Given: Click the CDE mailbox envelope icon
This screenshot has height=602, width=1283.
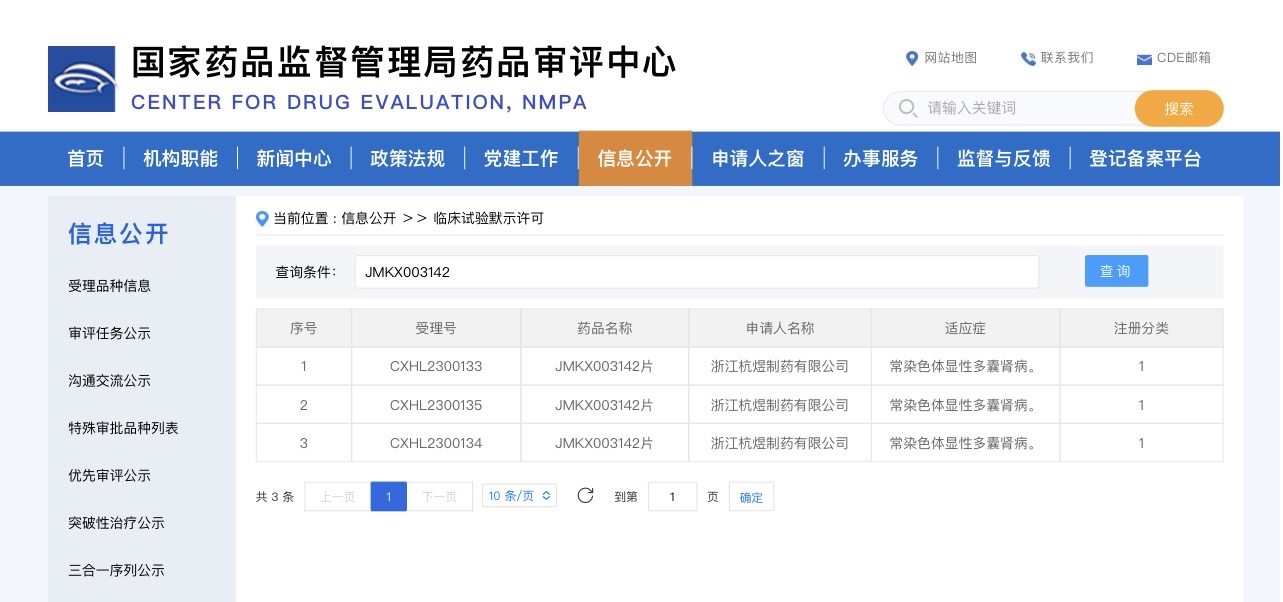Looking at the screenshot, I should point(1144,59).
